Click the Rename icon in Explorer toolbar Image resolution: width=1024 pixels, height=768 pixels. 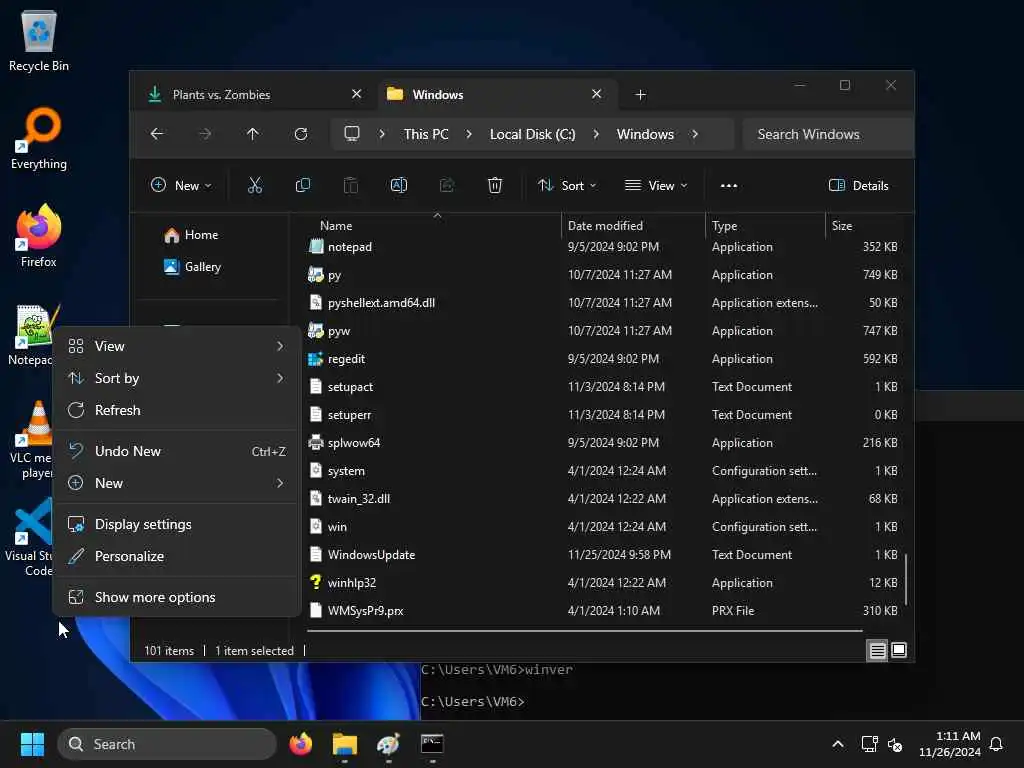pos(398,185)
